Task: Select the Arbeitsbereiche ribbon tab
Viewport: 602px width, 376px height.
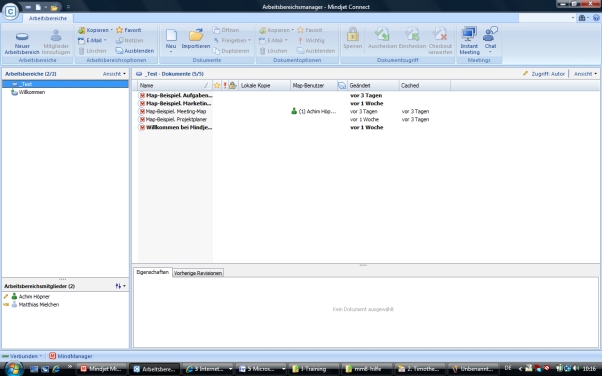Action: [x=48, y=18]
